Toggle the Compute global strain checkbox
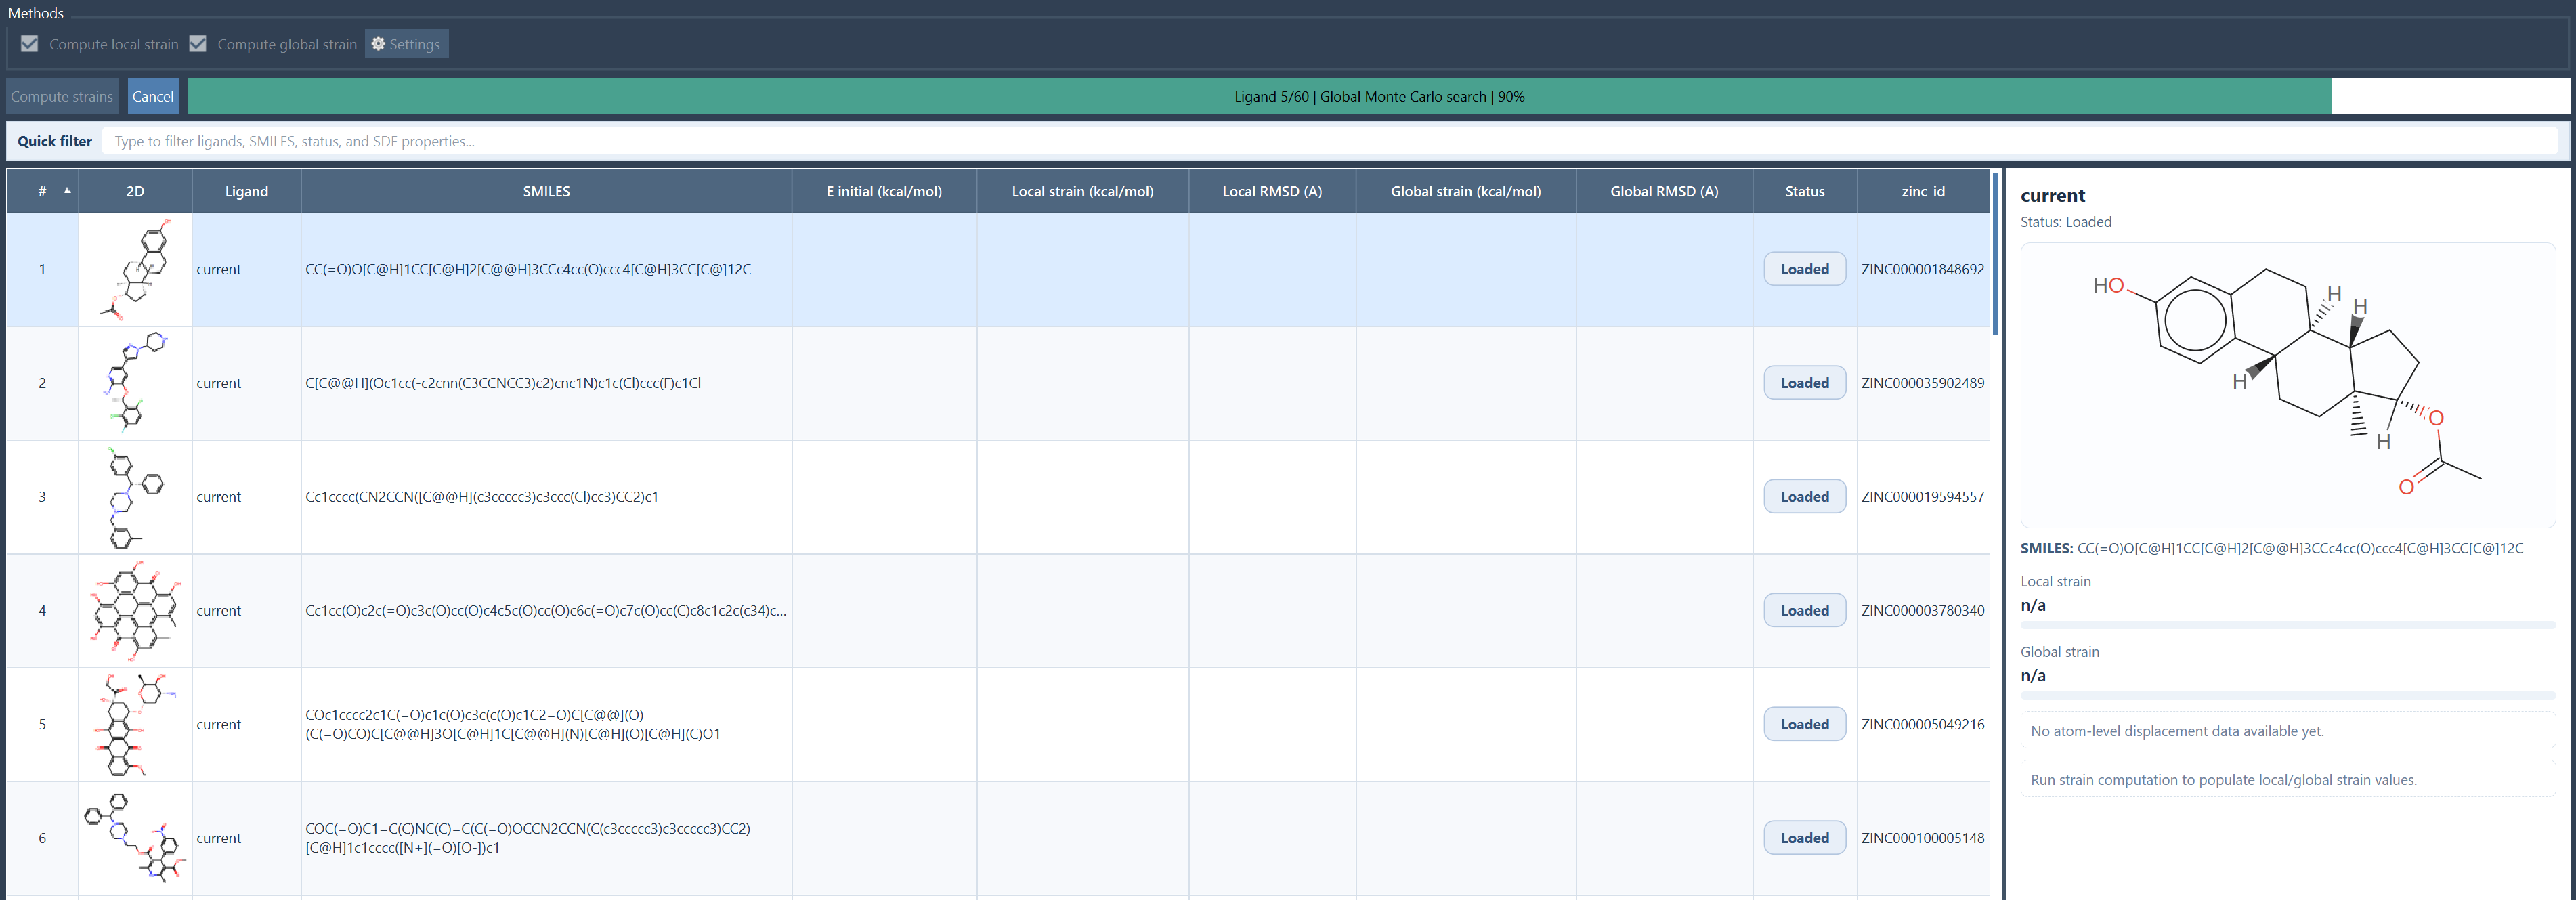Image resolution: width=2576 pixels, height=900 pixels. click(198, 44)
